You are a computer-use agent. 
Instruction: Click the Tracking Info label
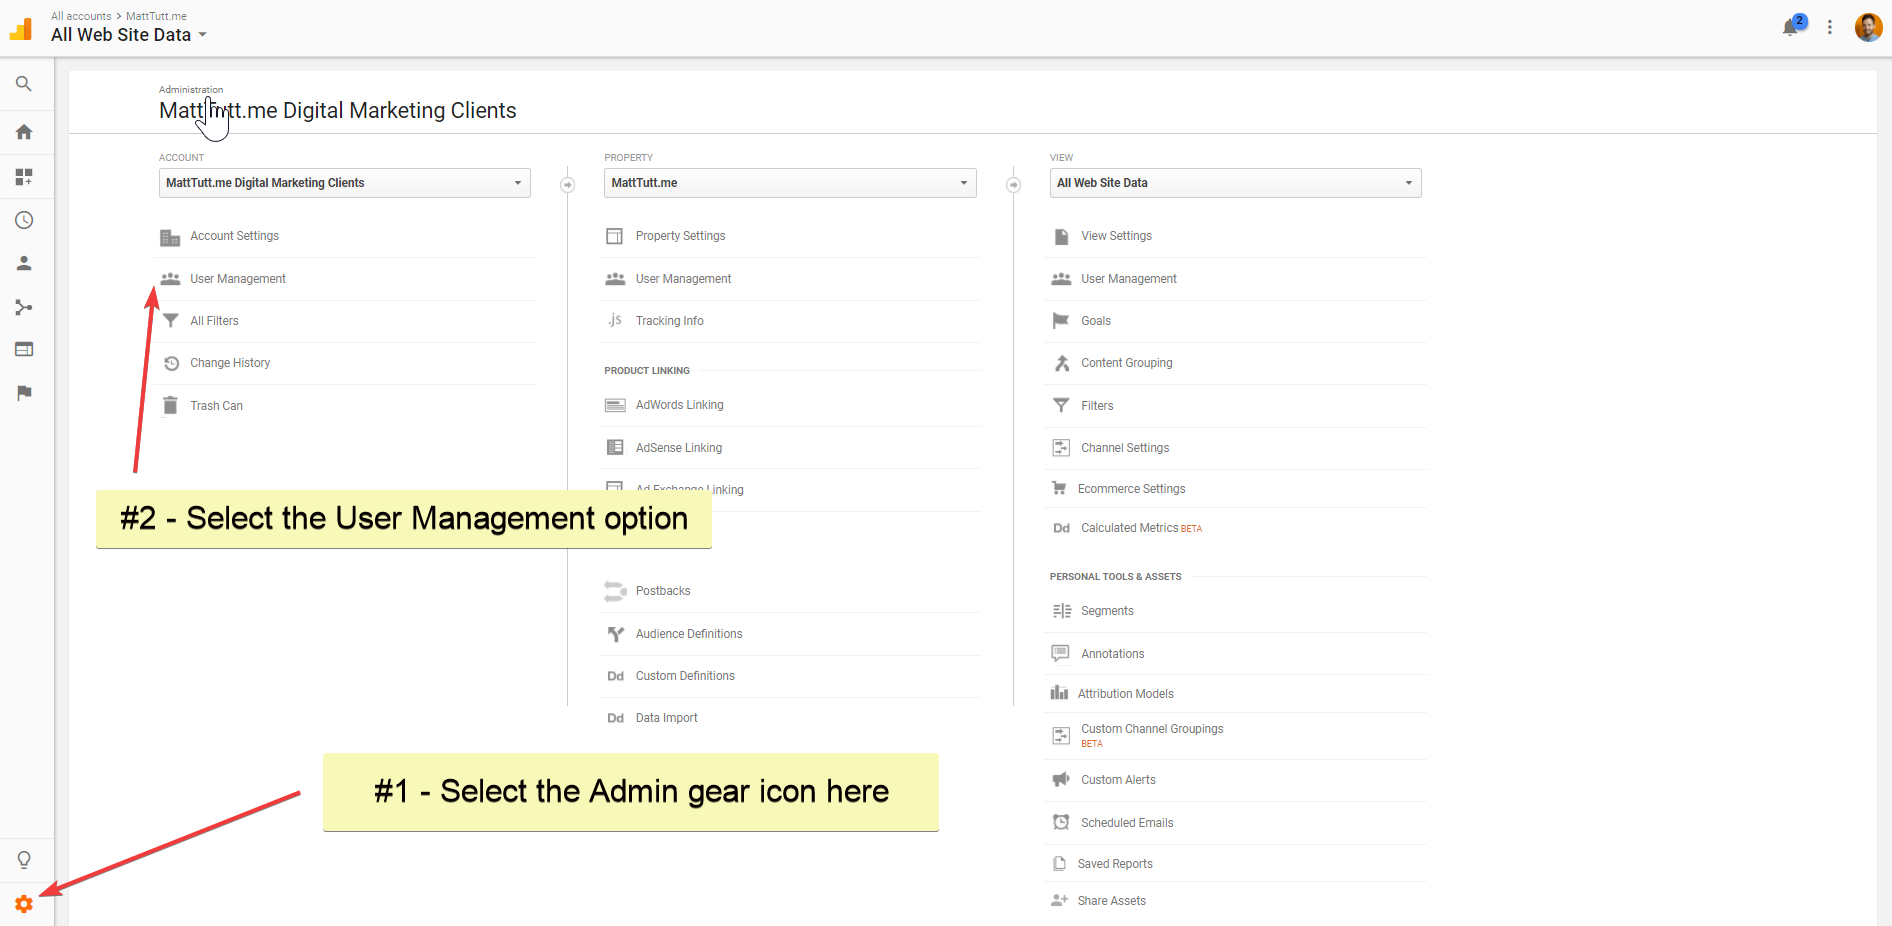670,321
